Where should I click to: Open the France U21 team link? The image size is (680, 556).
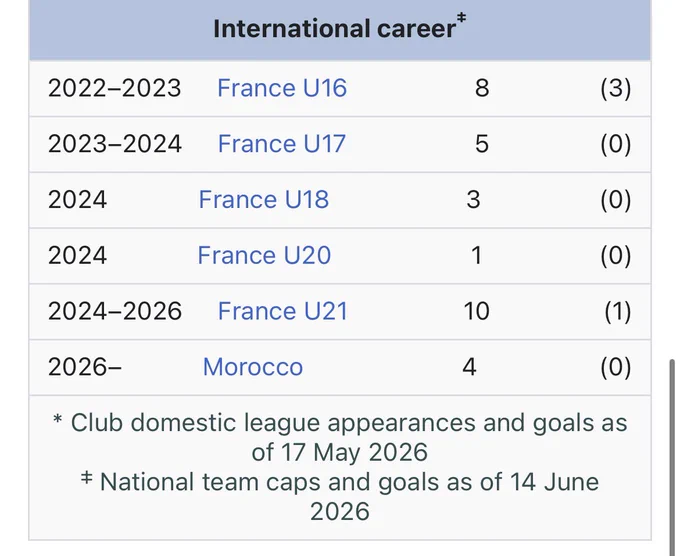283,311
